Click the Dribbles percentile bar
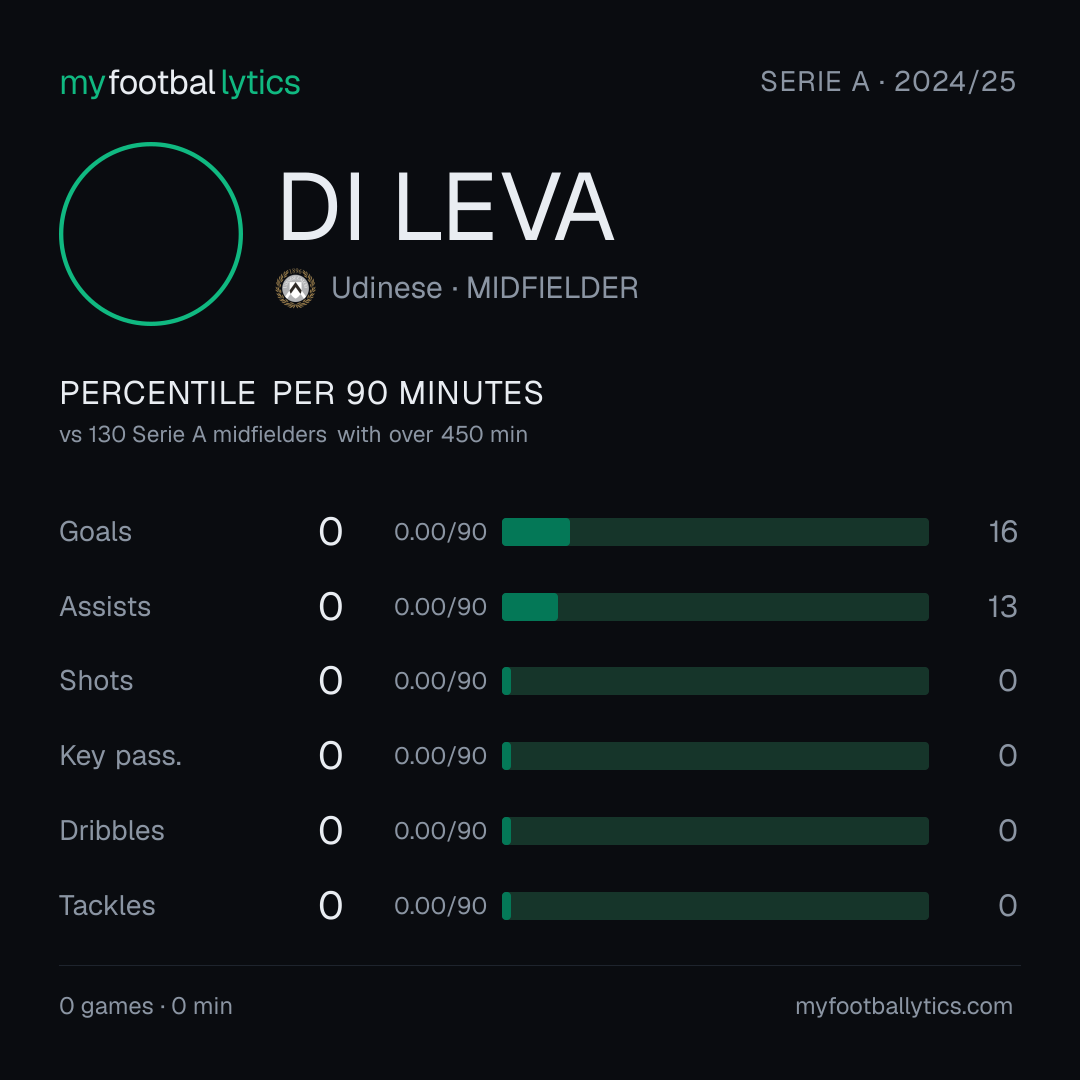The image size is (1080, 1080). tap(715, 831)
